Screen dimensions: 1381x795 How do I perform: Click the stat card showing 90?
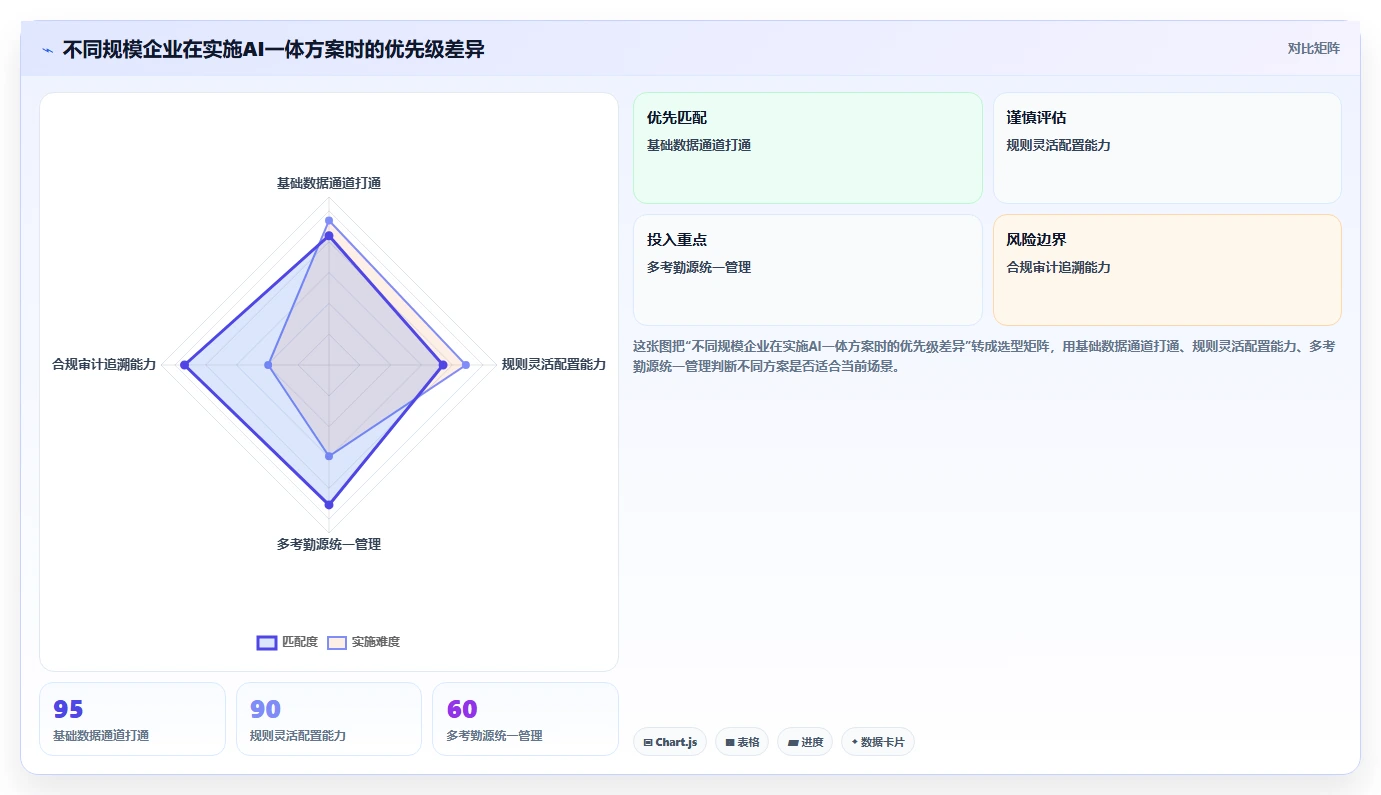[x=329, y=719]
